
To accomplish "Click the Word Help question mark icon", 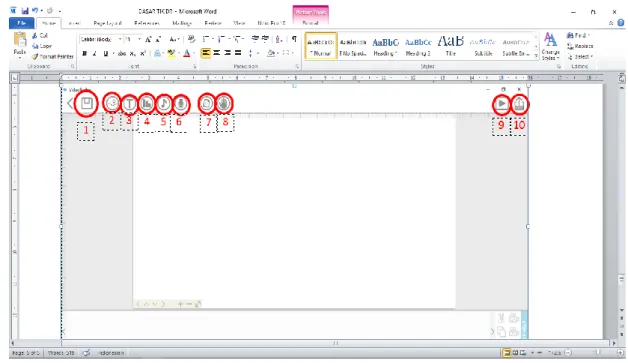I will (x=620, y=23).
